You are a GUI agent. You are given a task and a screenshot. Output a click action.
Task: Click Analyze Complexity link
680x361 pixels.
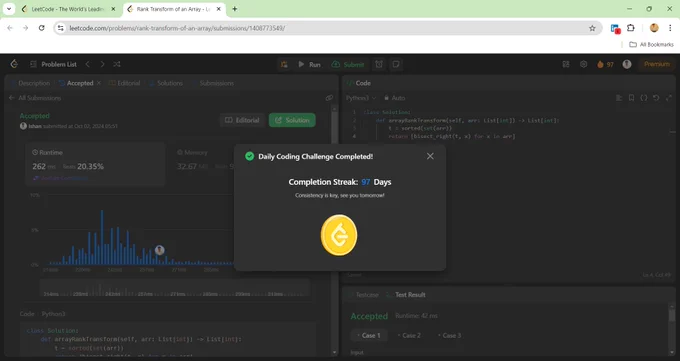tap(61, 178)
